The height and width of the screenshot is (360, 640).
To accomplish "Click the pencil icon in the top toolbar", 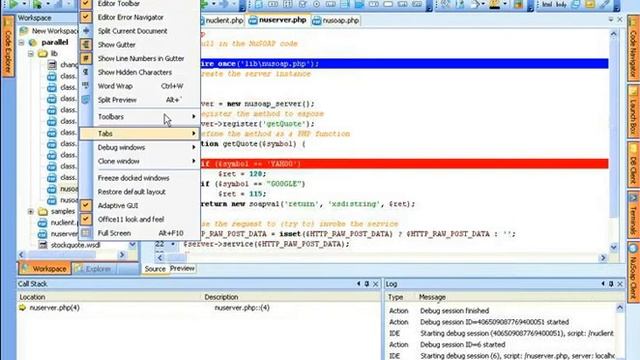I will pos(604,4).
